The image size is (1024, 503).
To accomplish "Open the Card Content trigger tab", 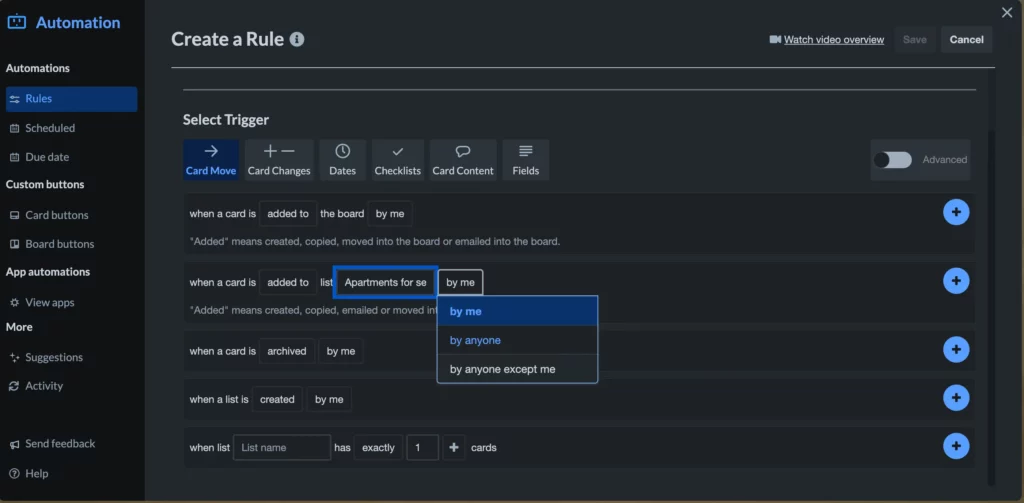I will 463,159.
